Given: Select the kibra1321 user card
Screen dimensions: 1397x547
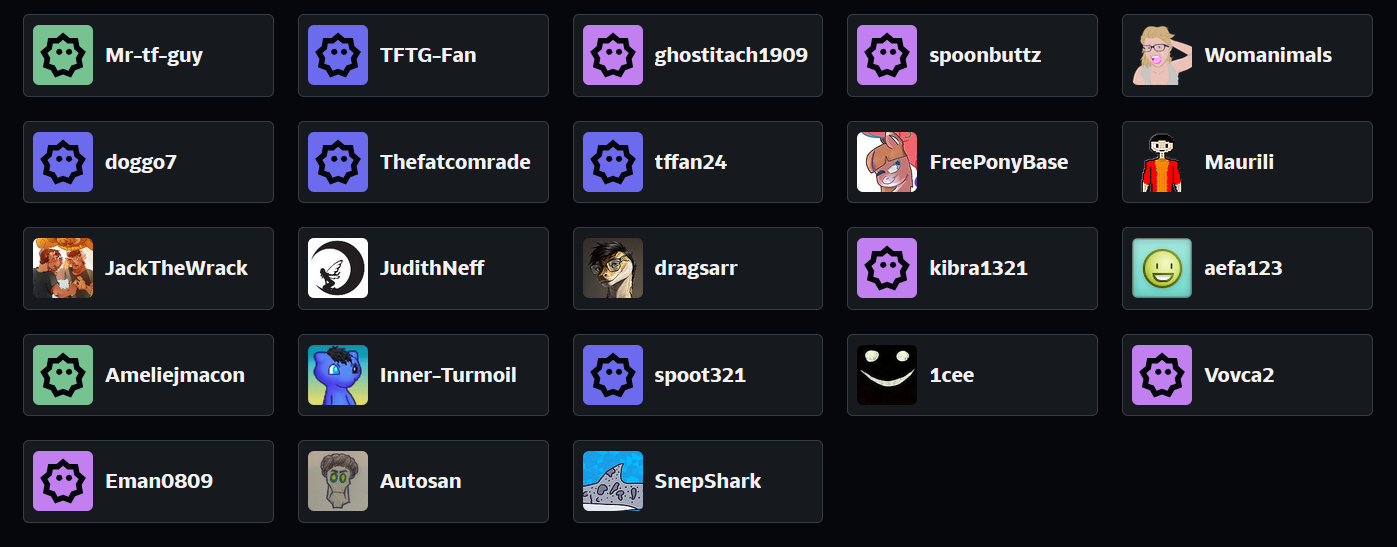Looking at the screenshot, I should coord(972,268).
